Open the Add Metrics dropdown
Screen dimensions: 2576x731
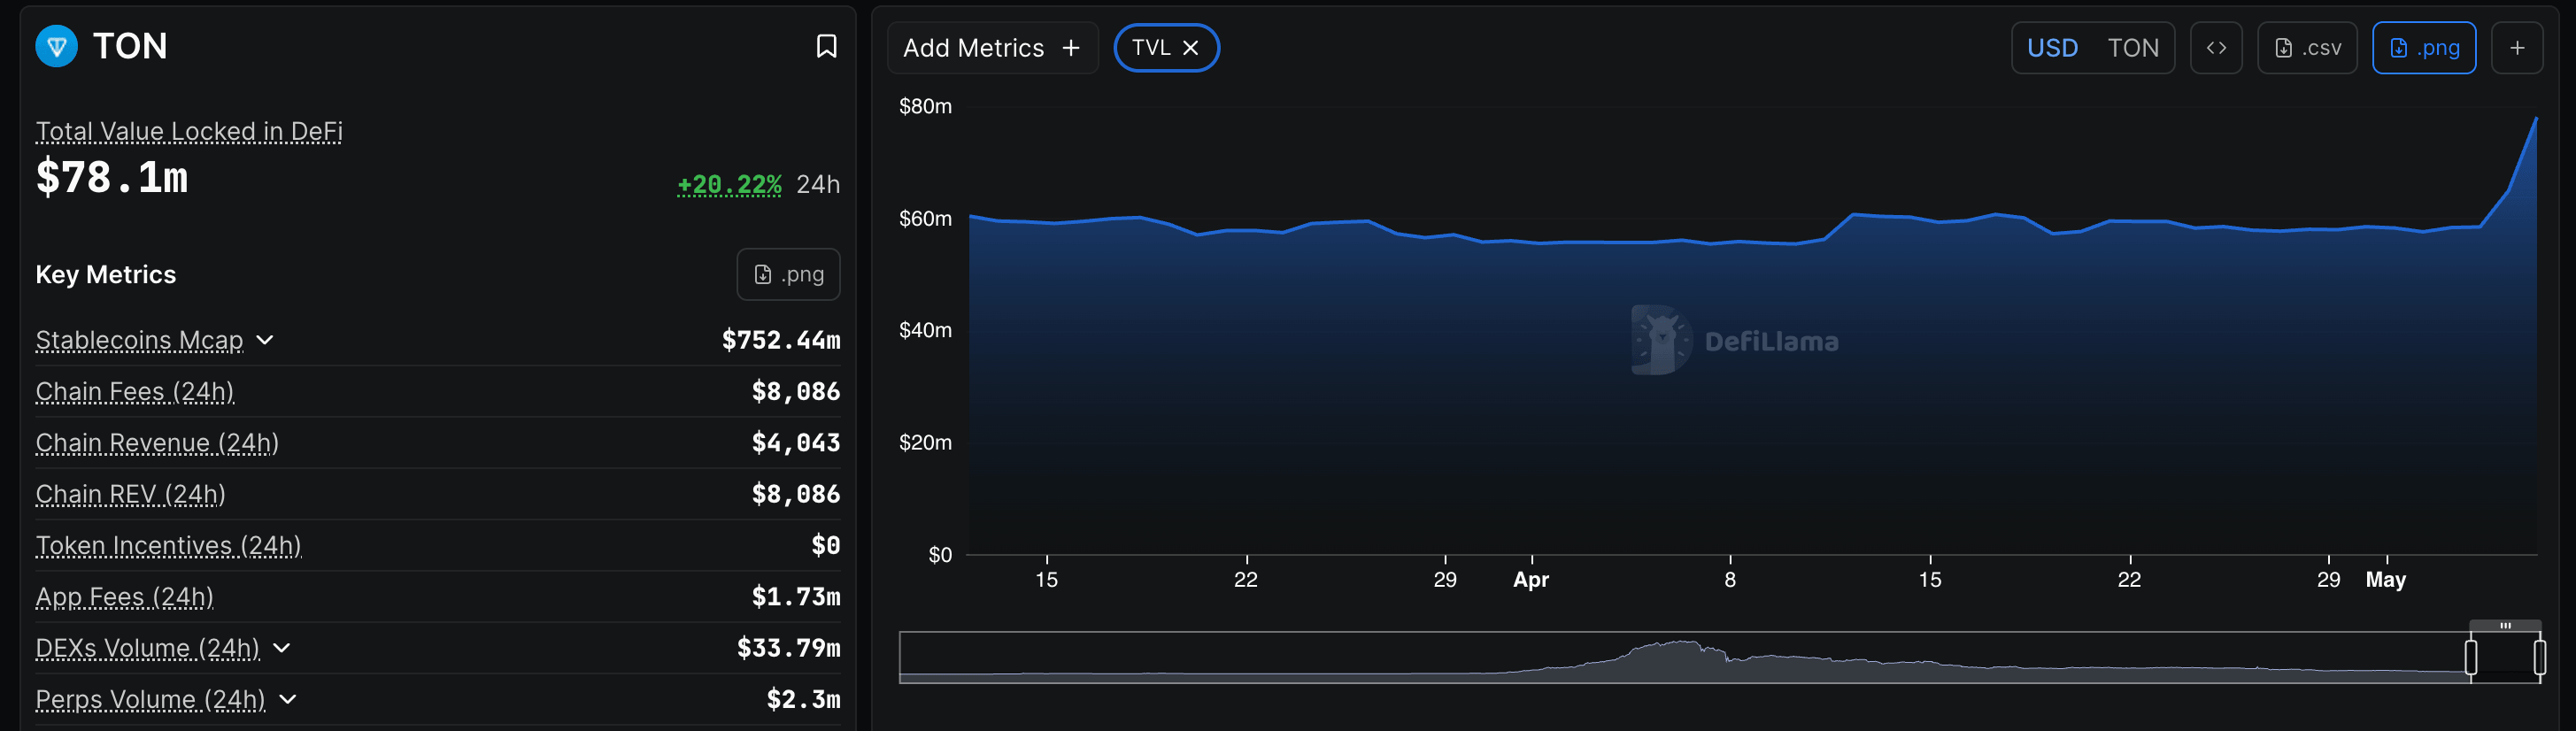tap(992, 48)
